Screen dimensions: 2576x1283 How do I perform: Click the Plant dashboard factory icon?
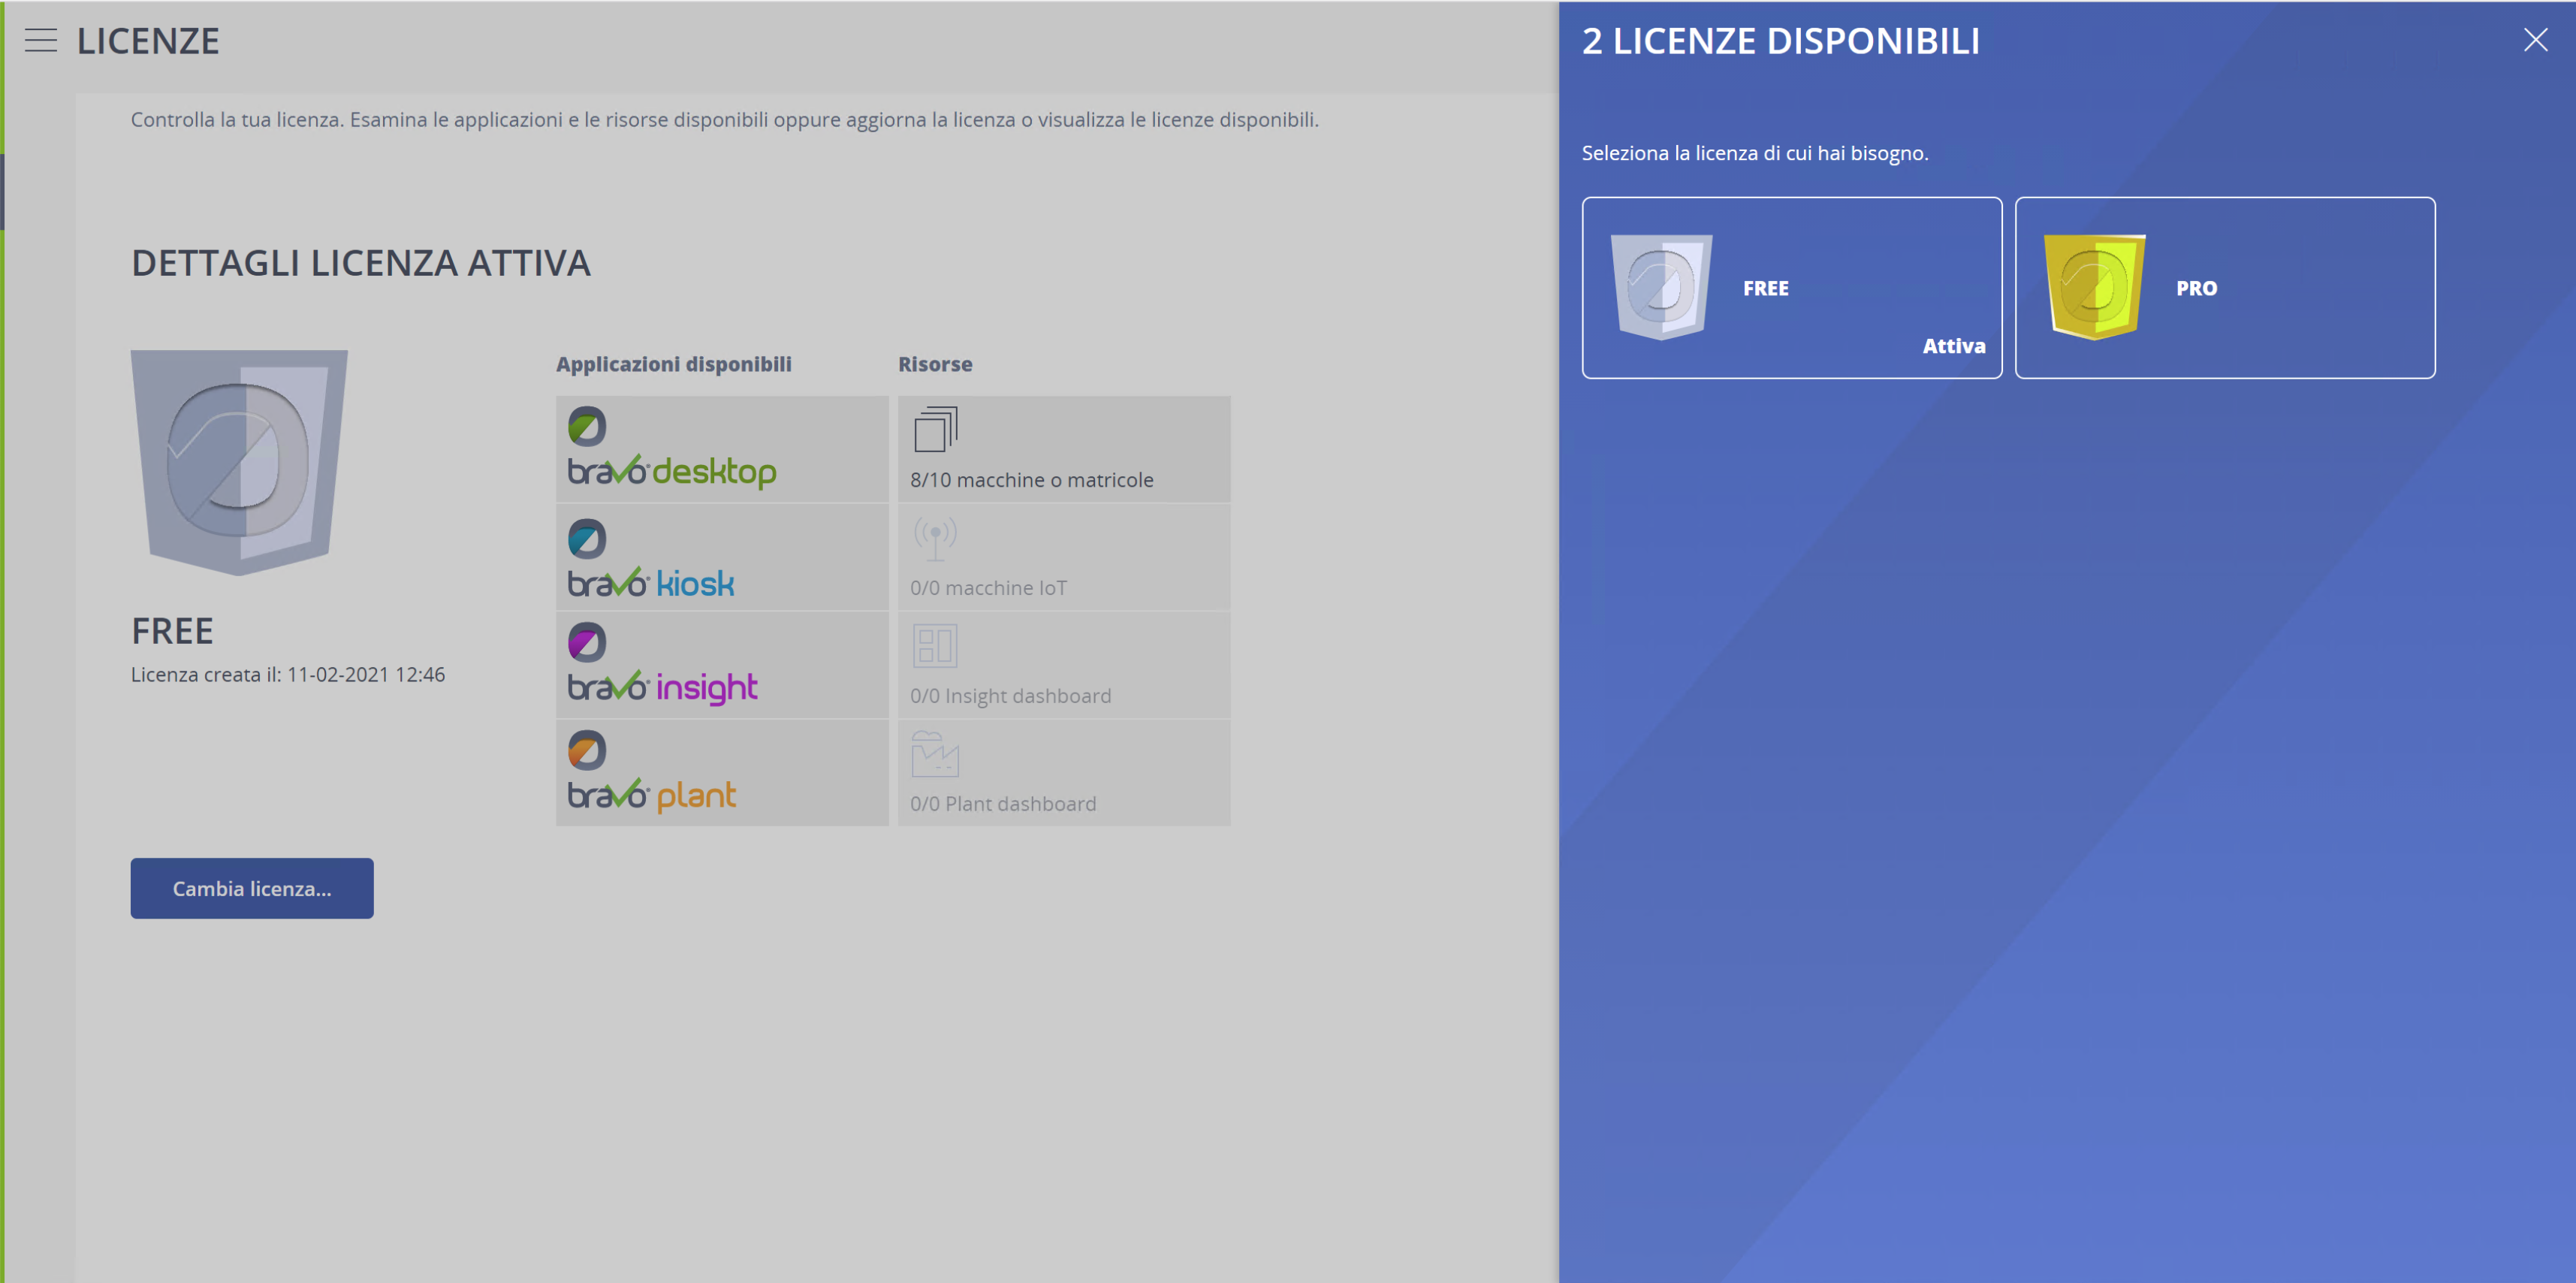coord(935,754)
